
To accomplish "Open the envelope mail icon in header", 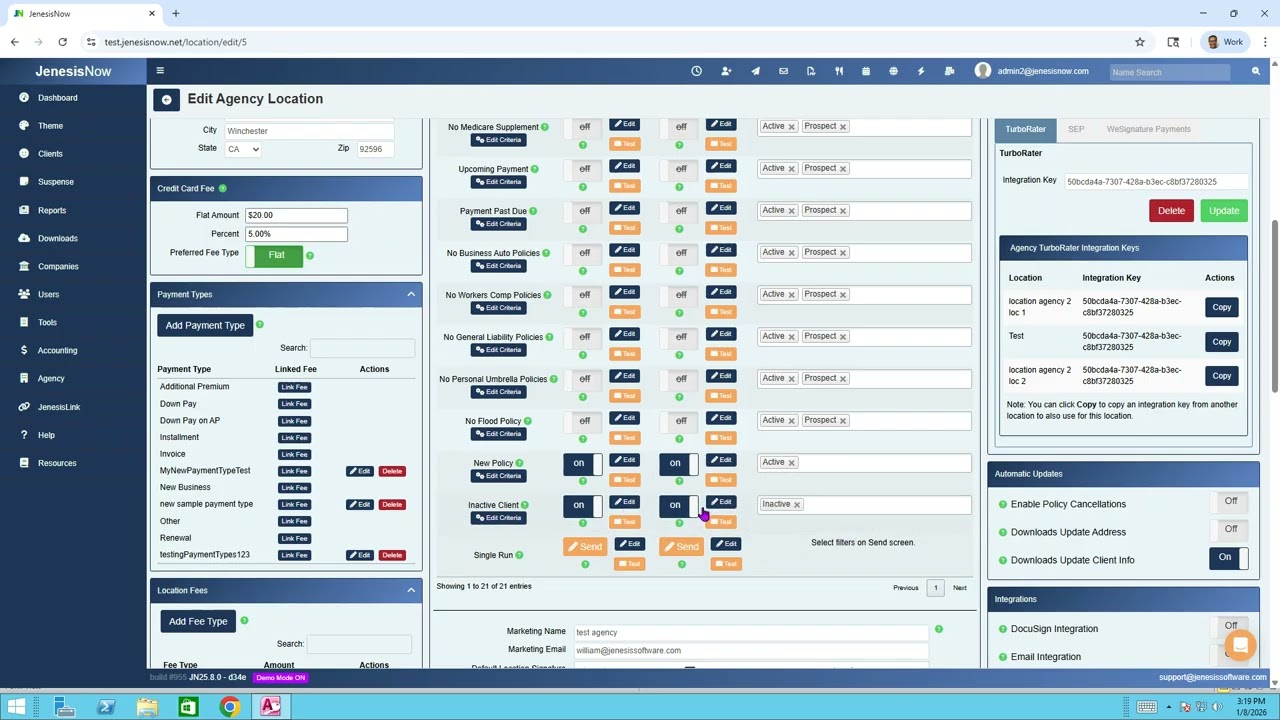I will click(783, 71).
